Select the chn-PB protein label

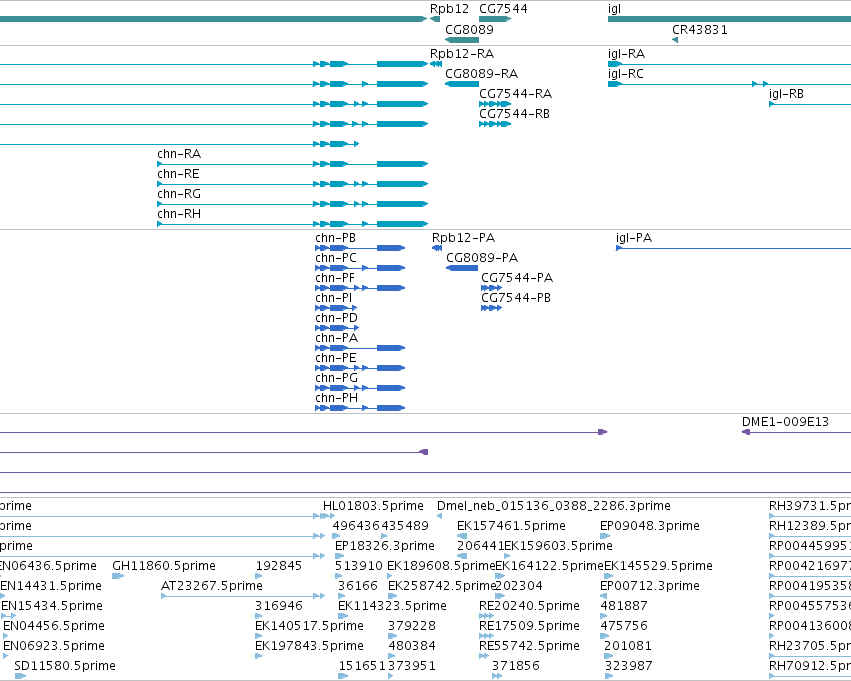[x=335, y=238]
